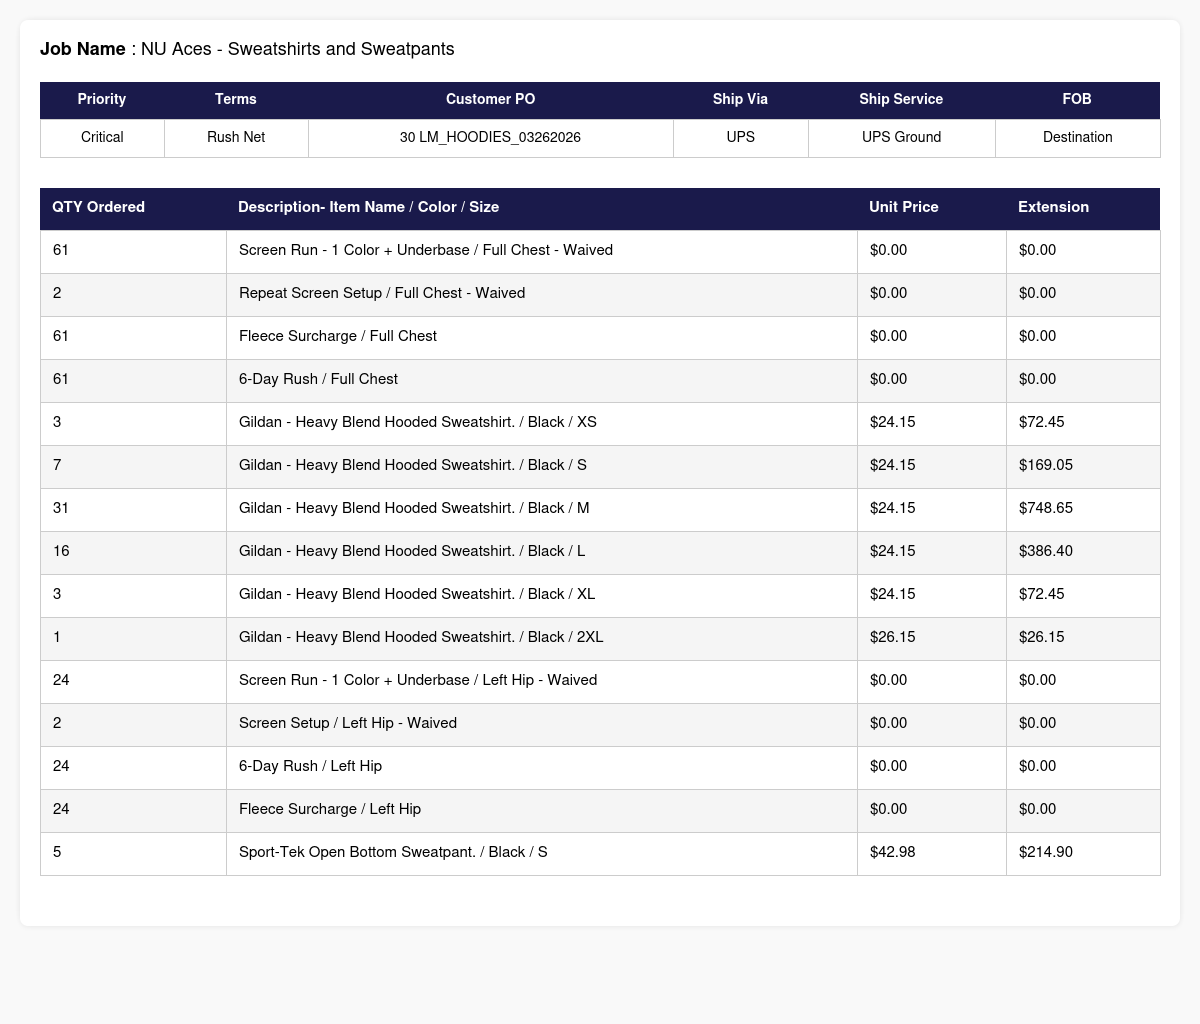
Task: Click the QTY Ordered column header
Action: (133, 207)
